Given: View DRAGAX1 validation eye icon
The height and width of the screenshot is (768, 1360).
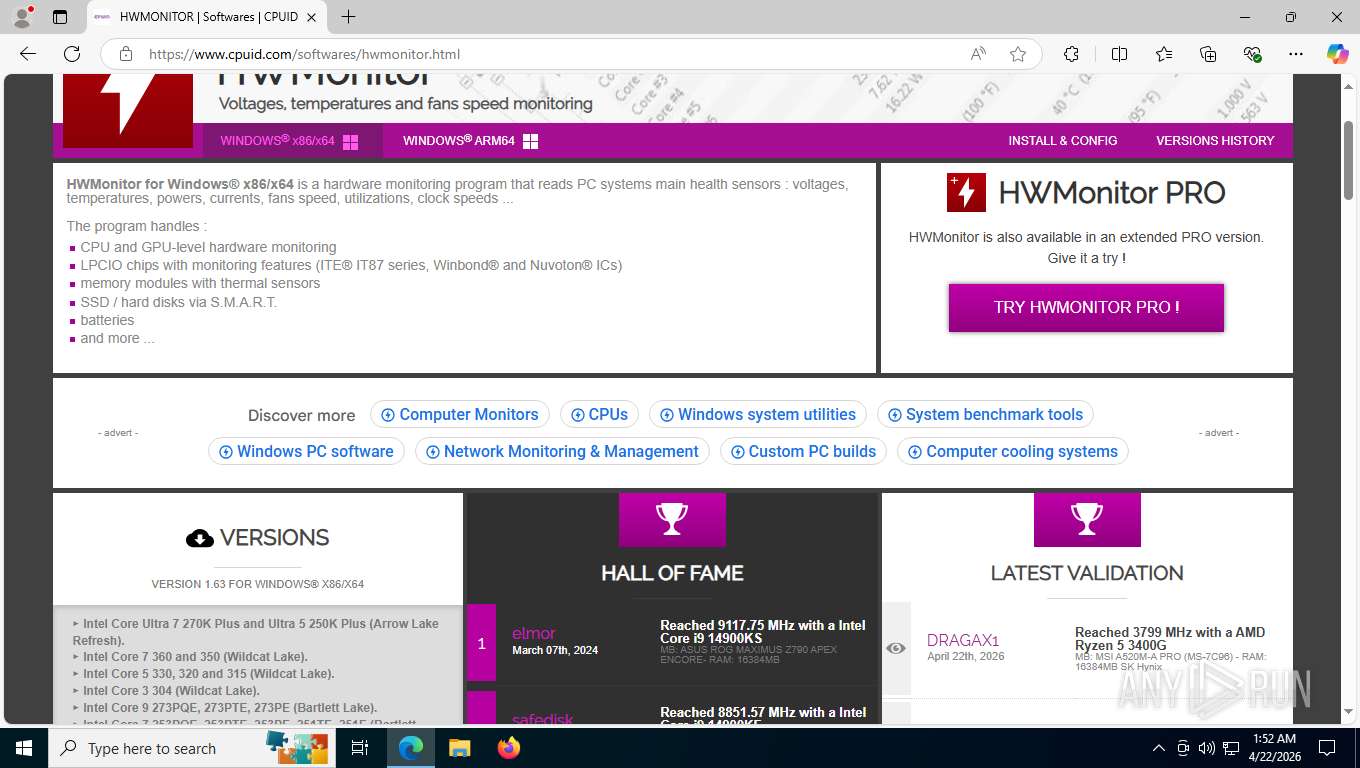Looking at the screenshot, I should point(896,648).
